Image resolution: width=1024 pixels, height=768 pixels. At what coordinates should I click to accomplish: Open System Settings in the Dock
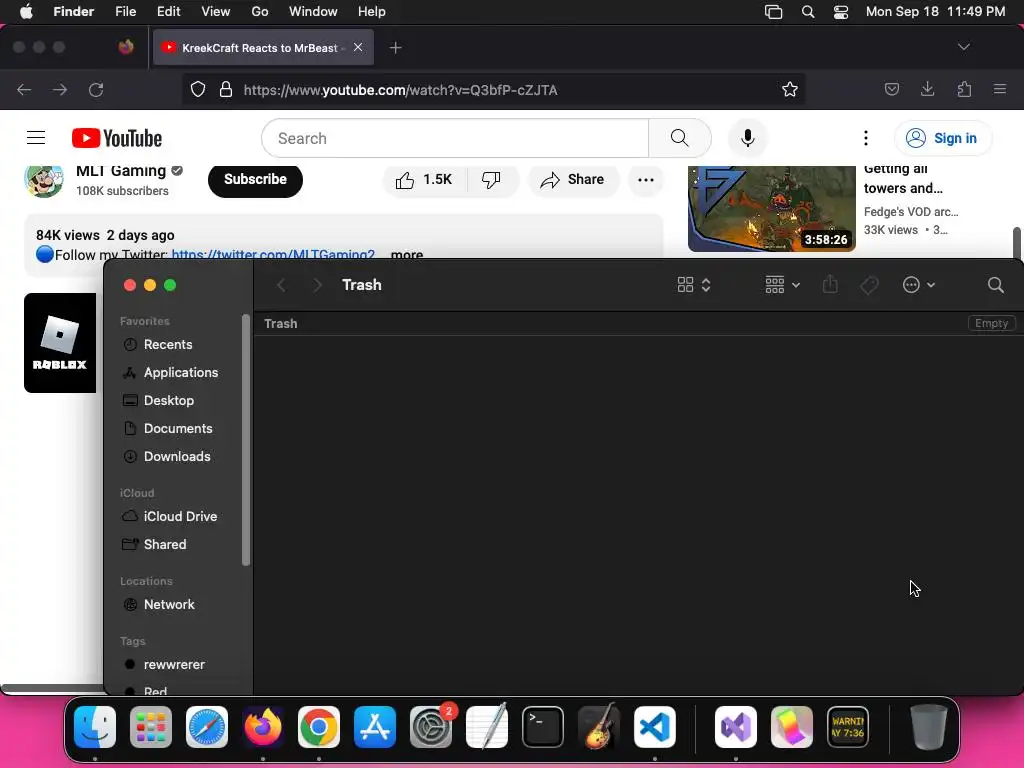point(431,727)
